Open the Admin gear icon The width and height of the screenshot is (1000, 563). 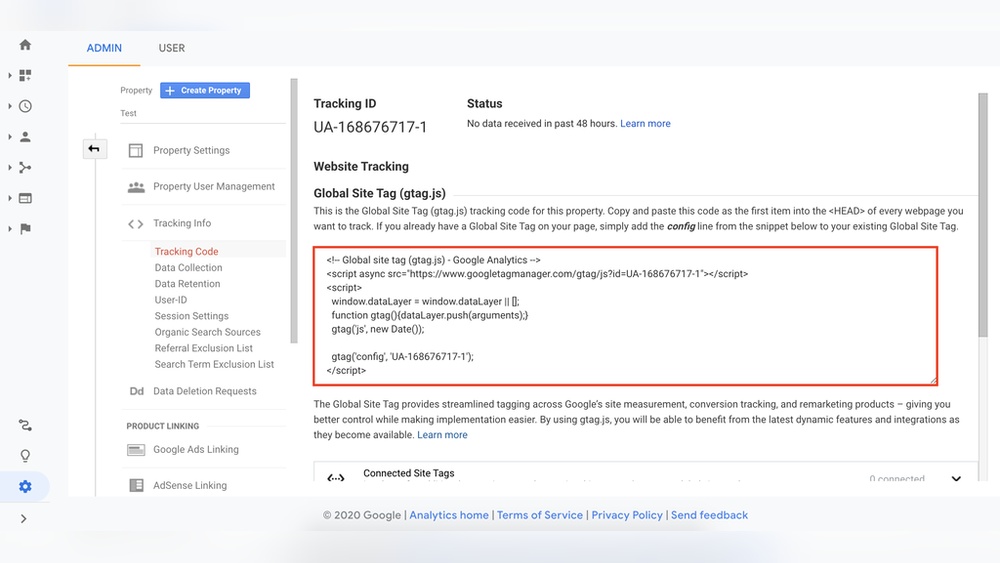point(25,486)
